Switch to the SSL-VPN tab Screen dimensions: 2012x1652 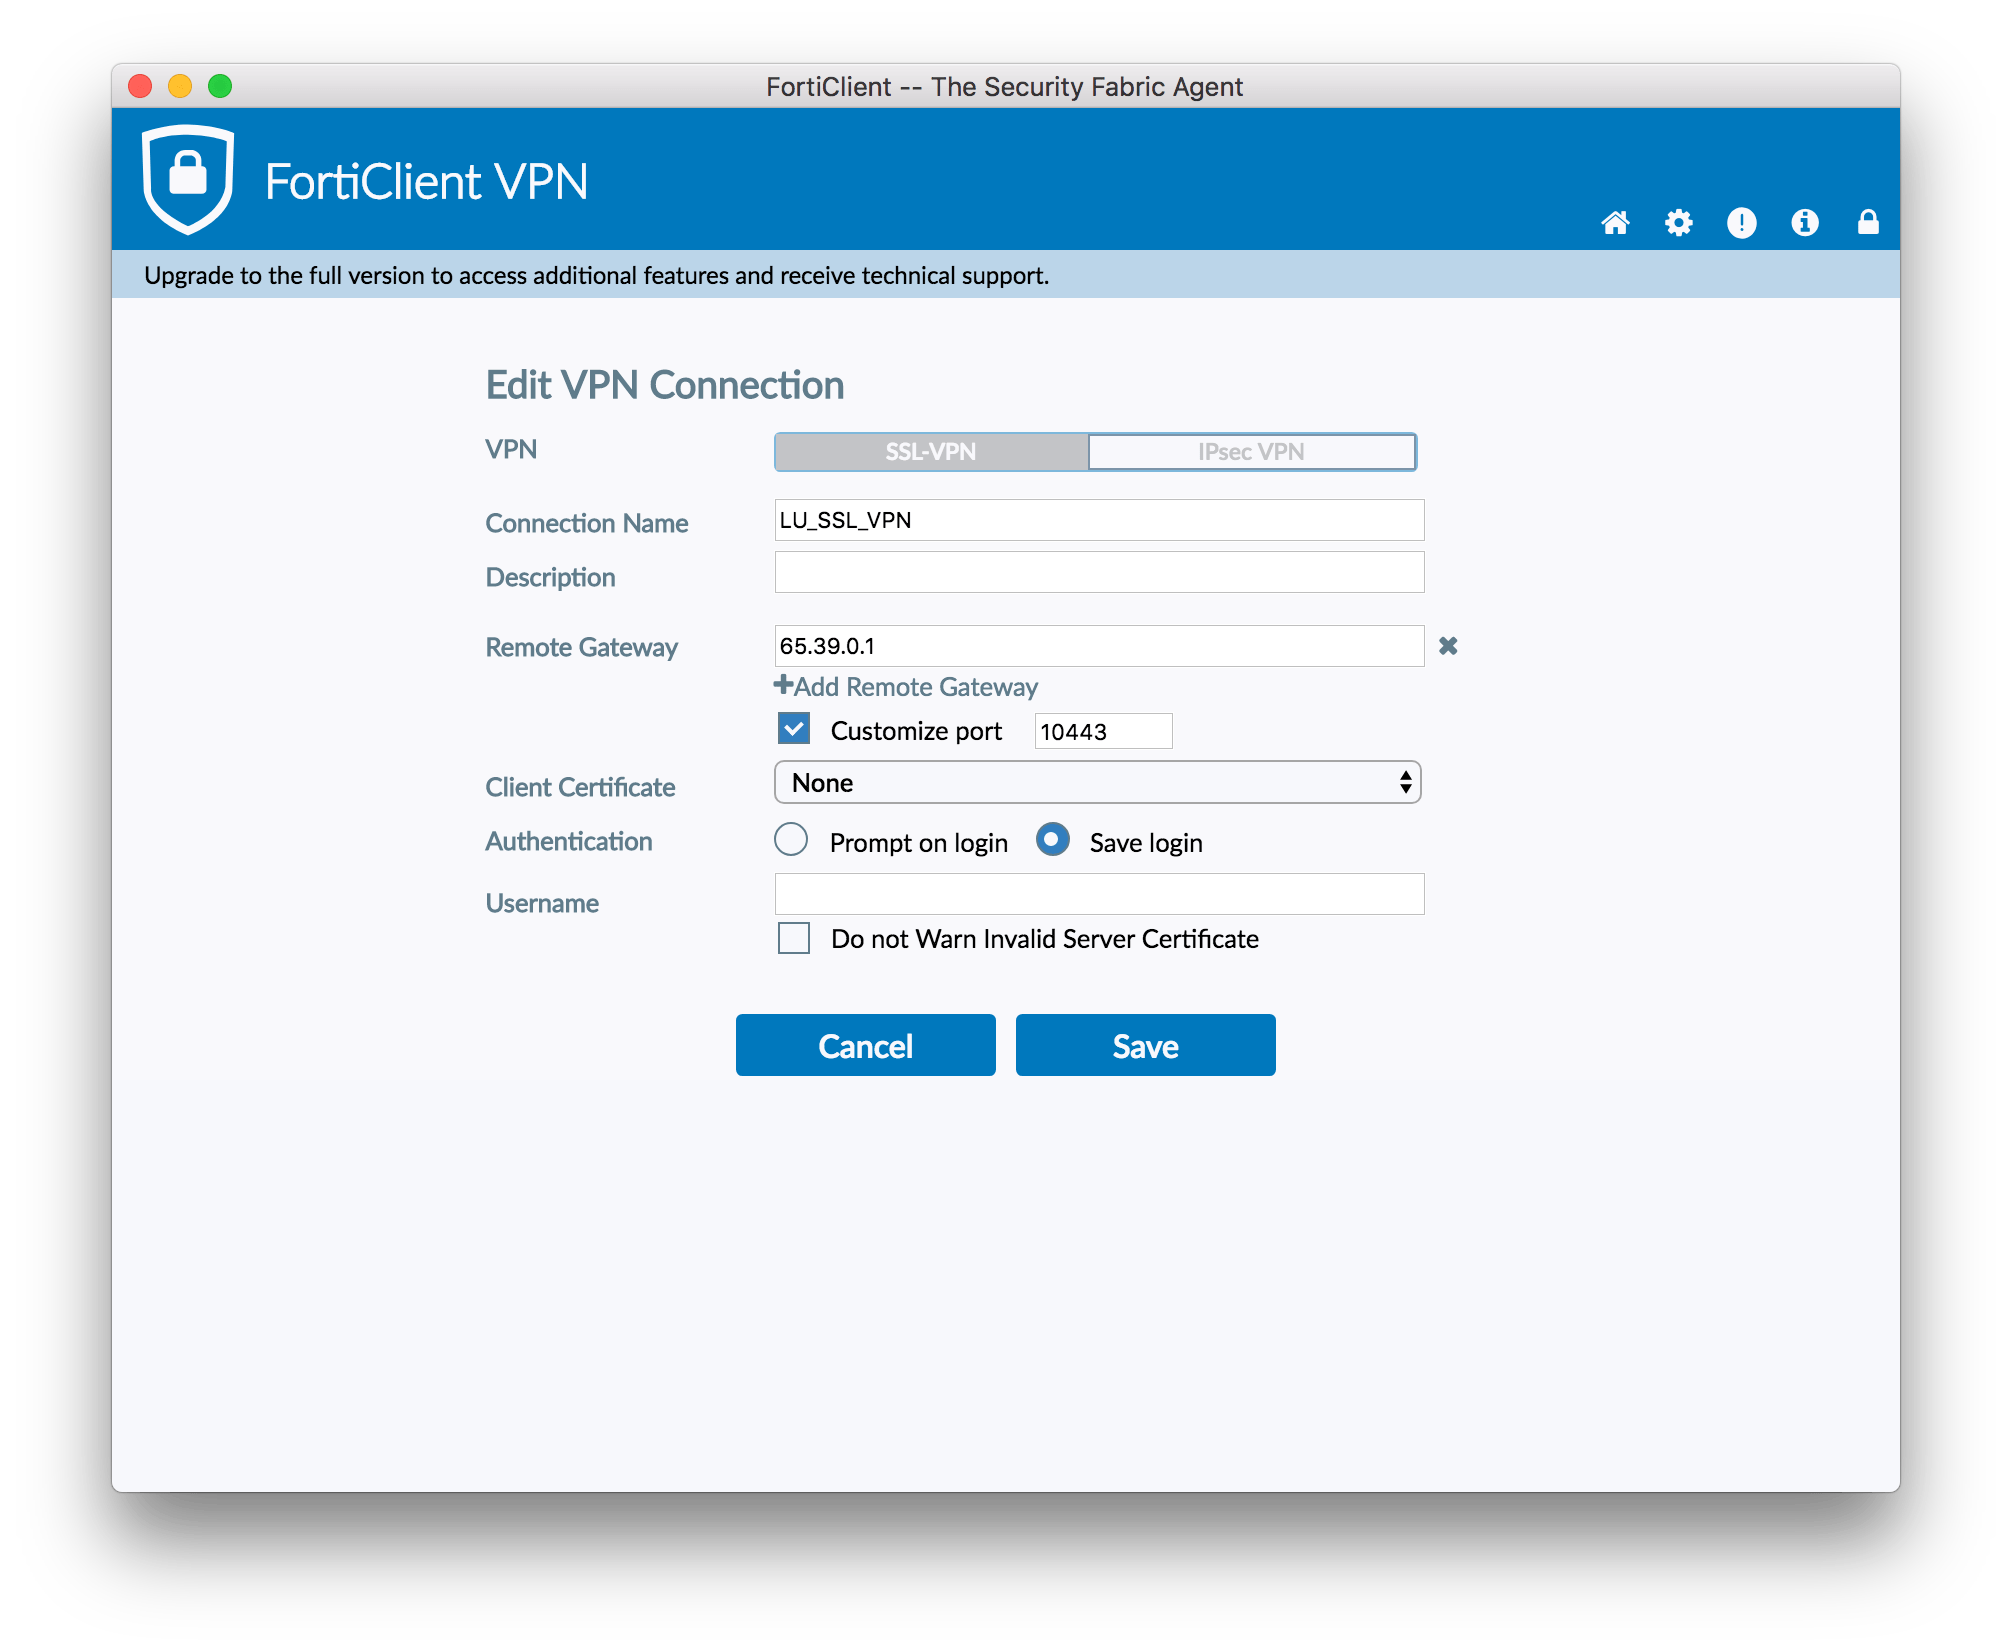(931, 452)
